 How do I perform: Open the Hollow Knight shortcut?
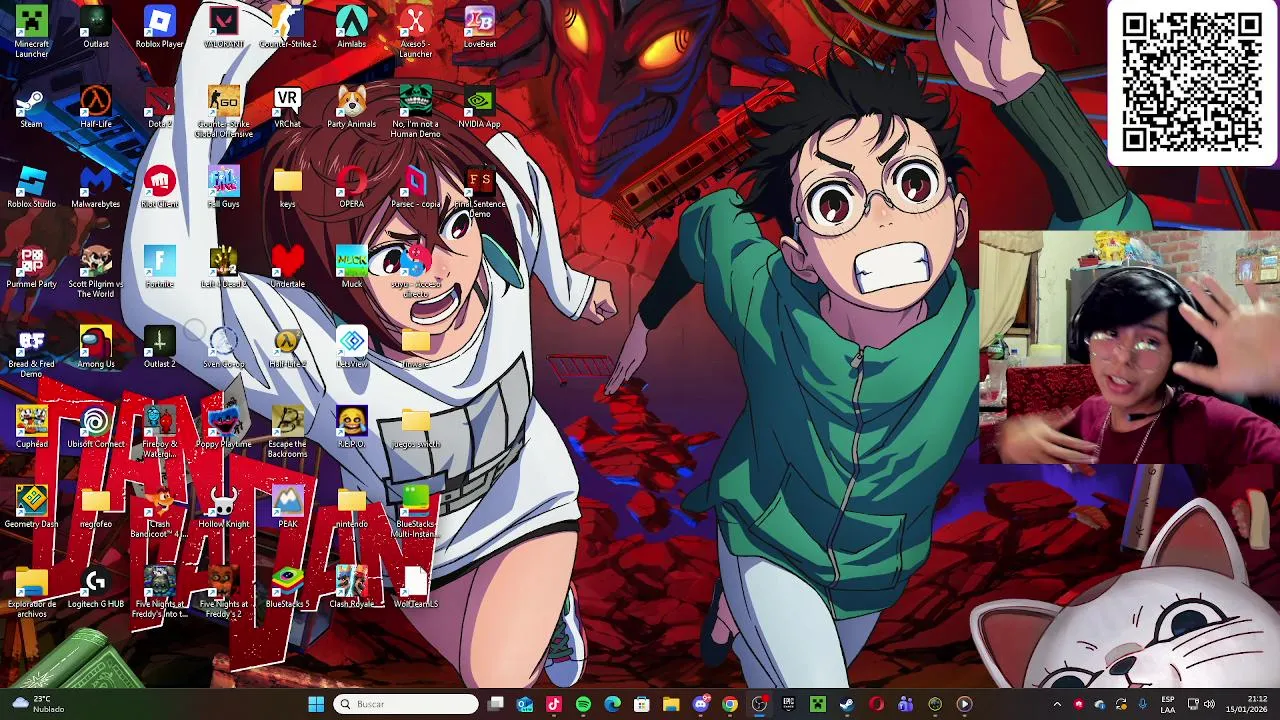224,508
